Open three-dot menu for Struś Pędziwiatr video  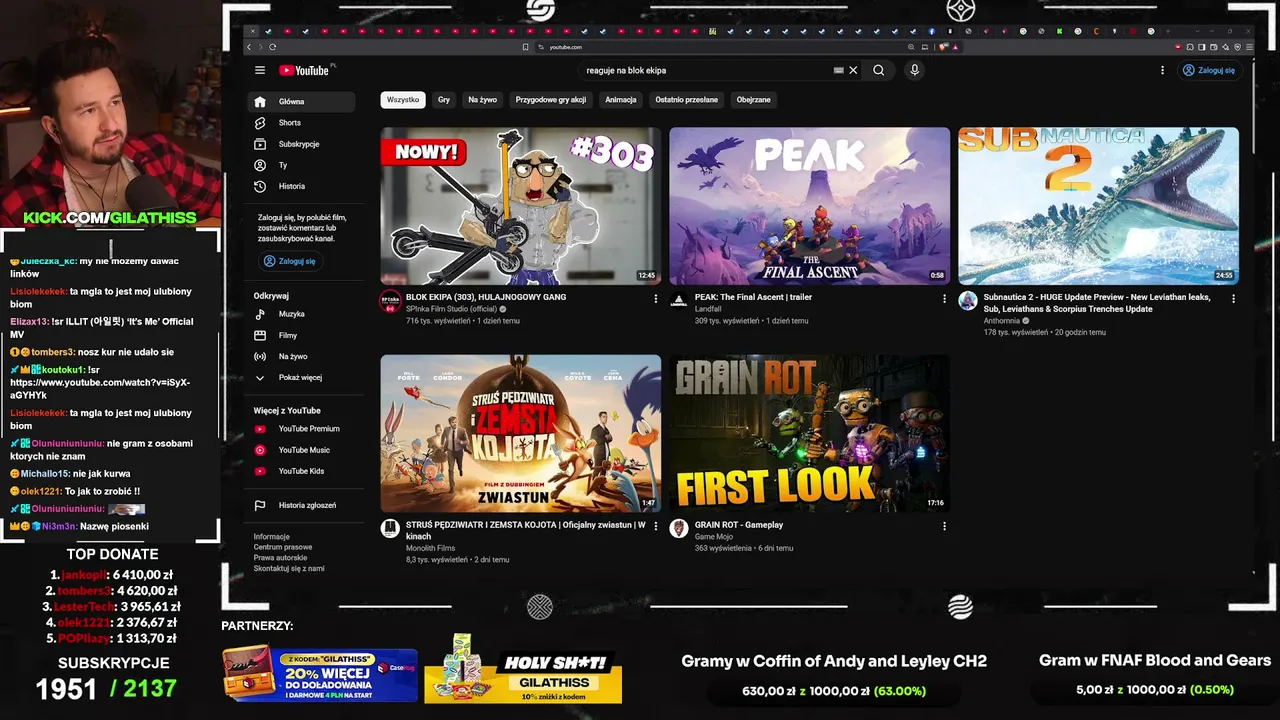(x=656, y=526)
